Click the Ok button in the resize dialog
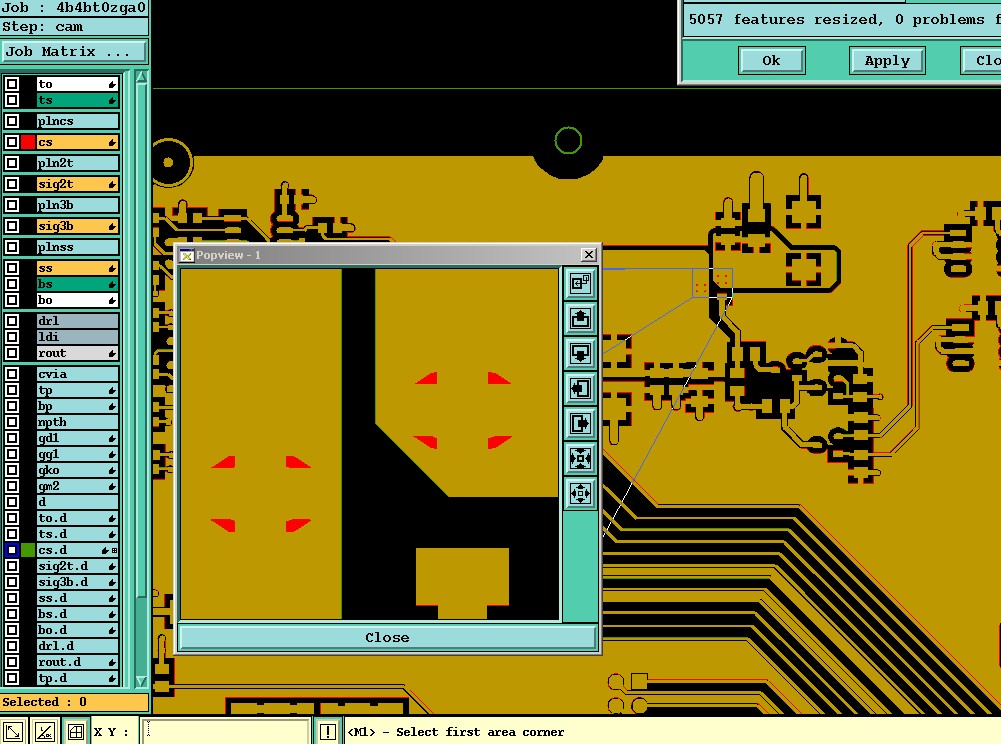Image resolution: width=1001 pixels, height=744 pixels. [x=771, y=61]
